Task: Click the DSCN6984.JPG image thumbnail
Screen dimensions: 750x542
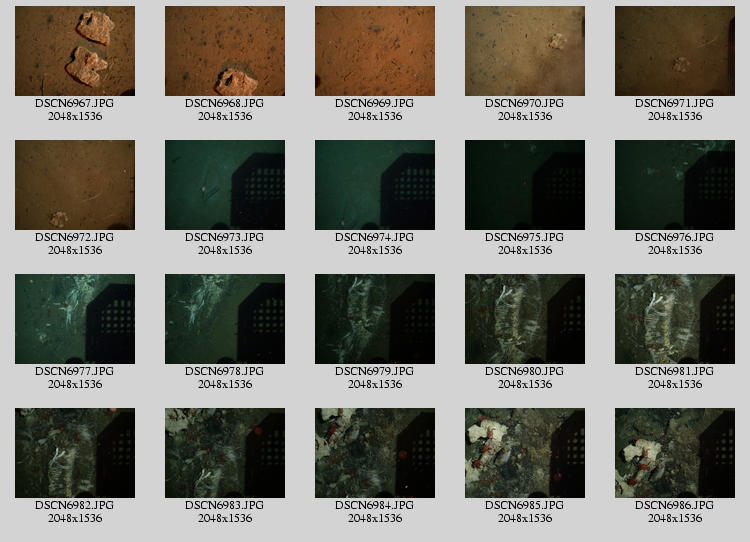Action: [375, 453]
